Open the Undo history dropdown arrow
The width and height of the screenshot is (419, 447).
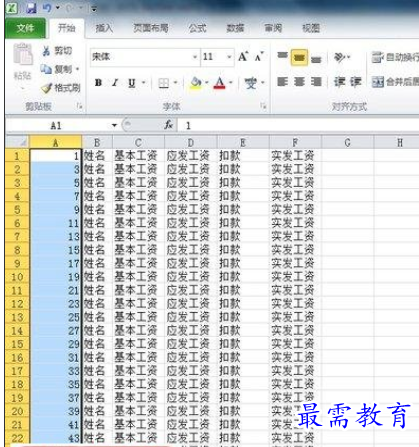pyautogui.click(x=58, y=8)
